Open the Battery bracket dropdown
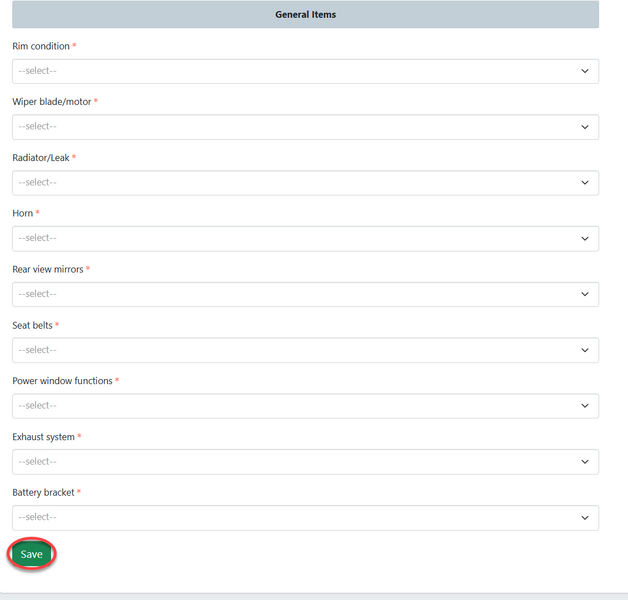 click(x=305, y=517)
